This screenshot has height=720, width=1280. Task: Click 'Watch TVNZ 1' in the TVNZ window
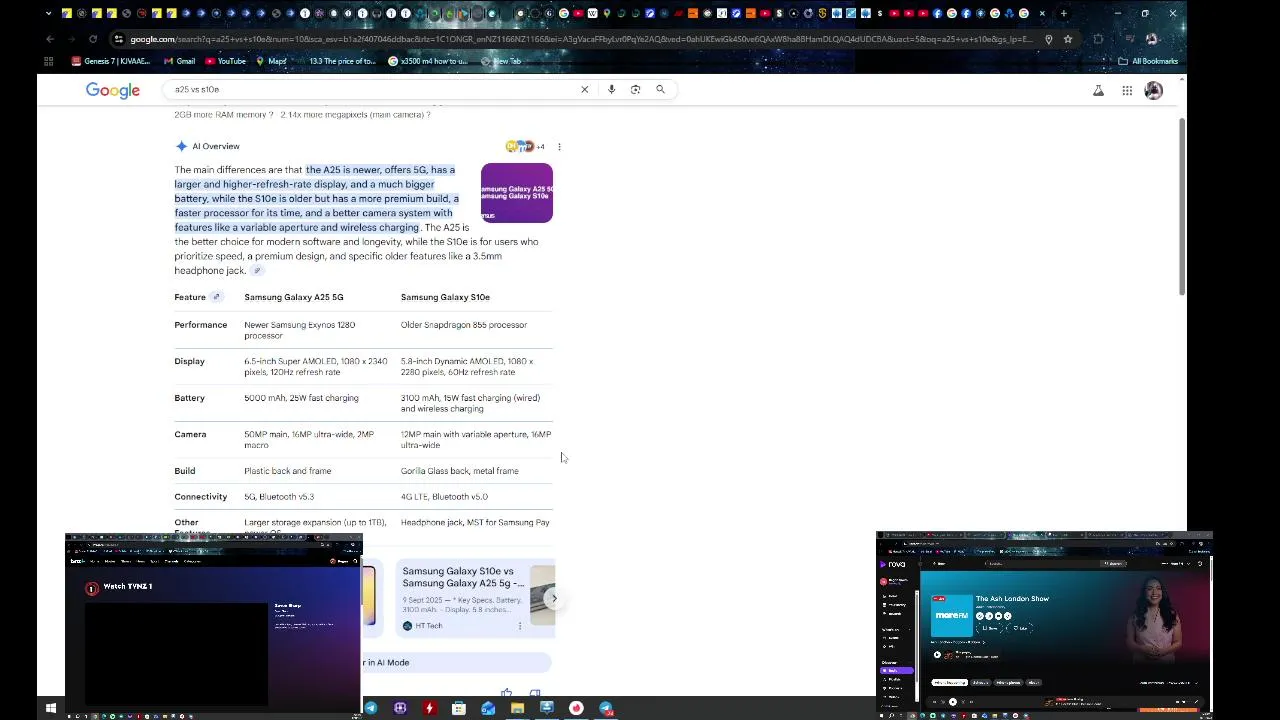(x=128, y=587)
